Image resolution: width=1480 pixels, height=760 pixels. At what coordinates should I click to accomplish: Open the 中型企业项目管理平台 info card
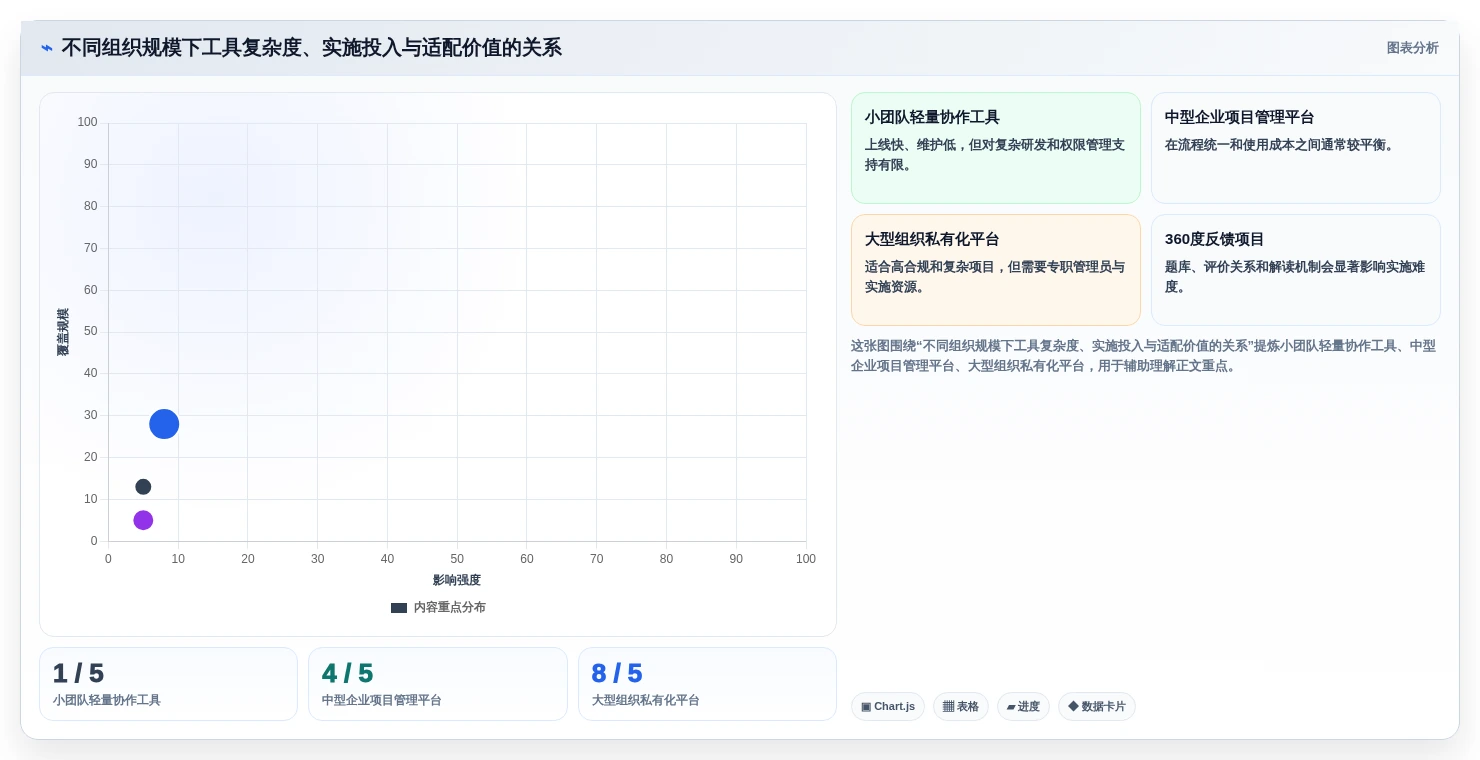(x=1296, y=148)
